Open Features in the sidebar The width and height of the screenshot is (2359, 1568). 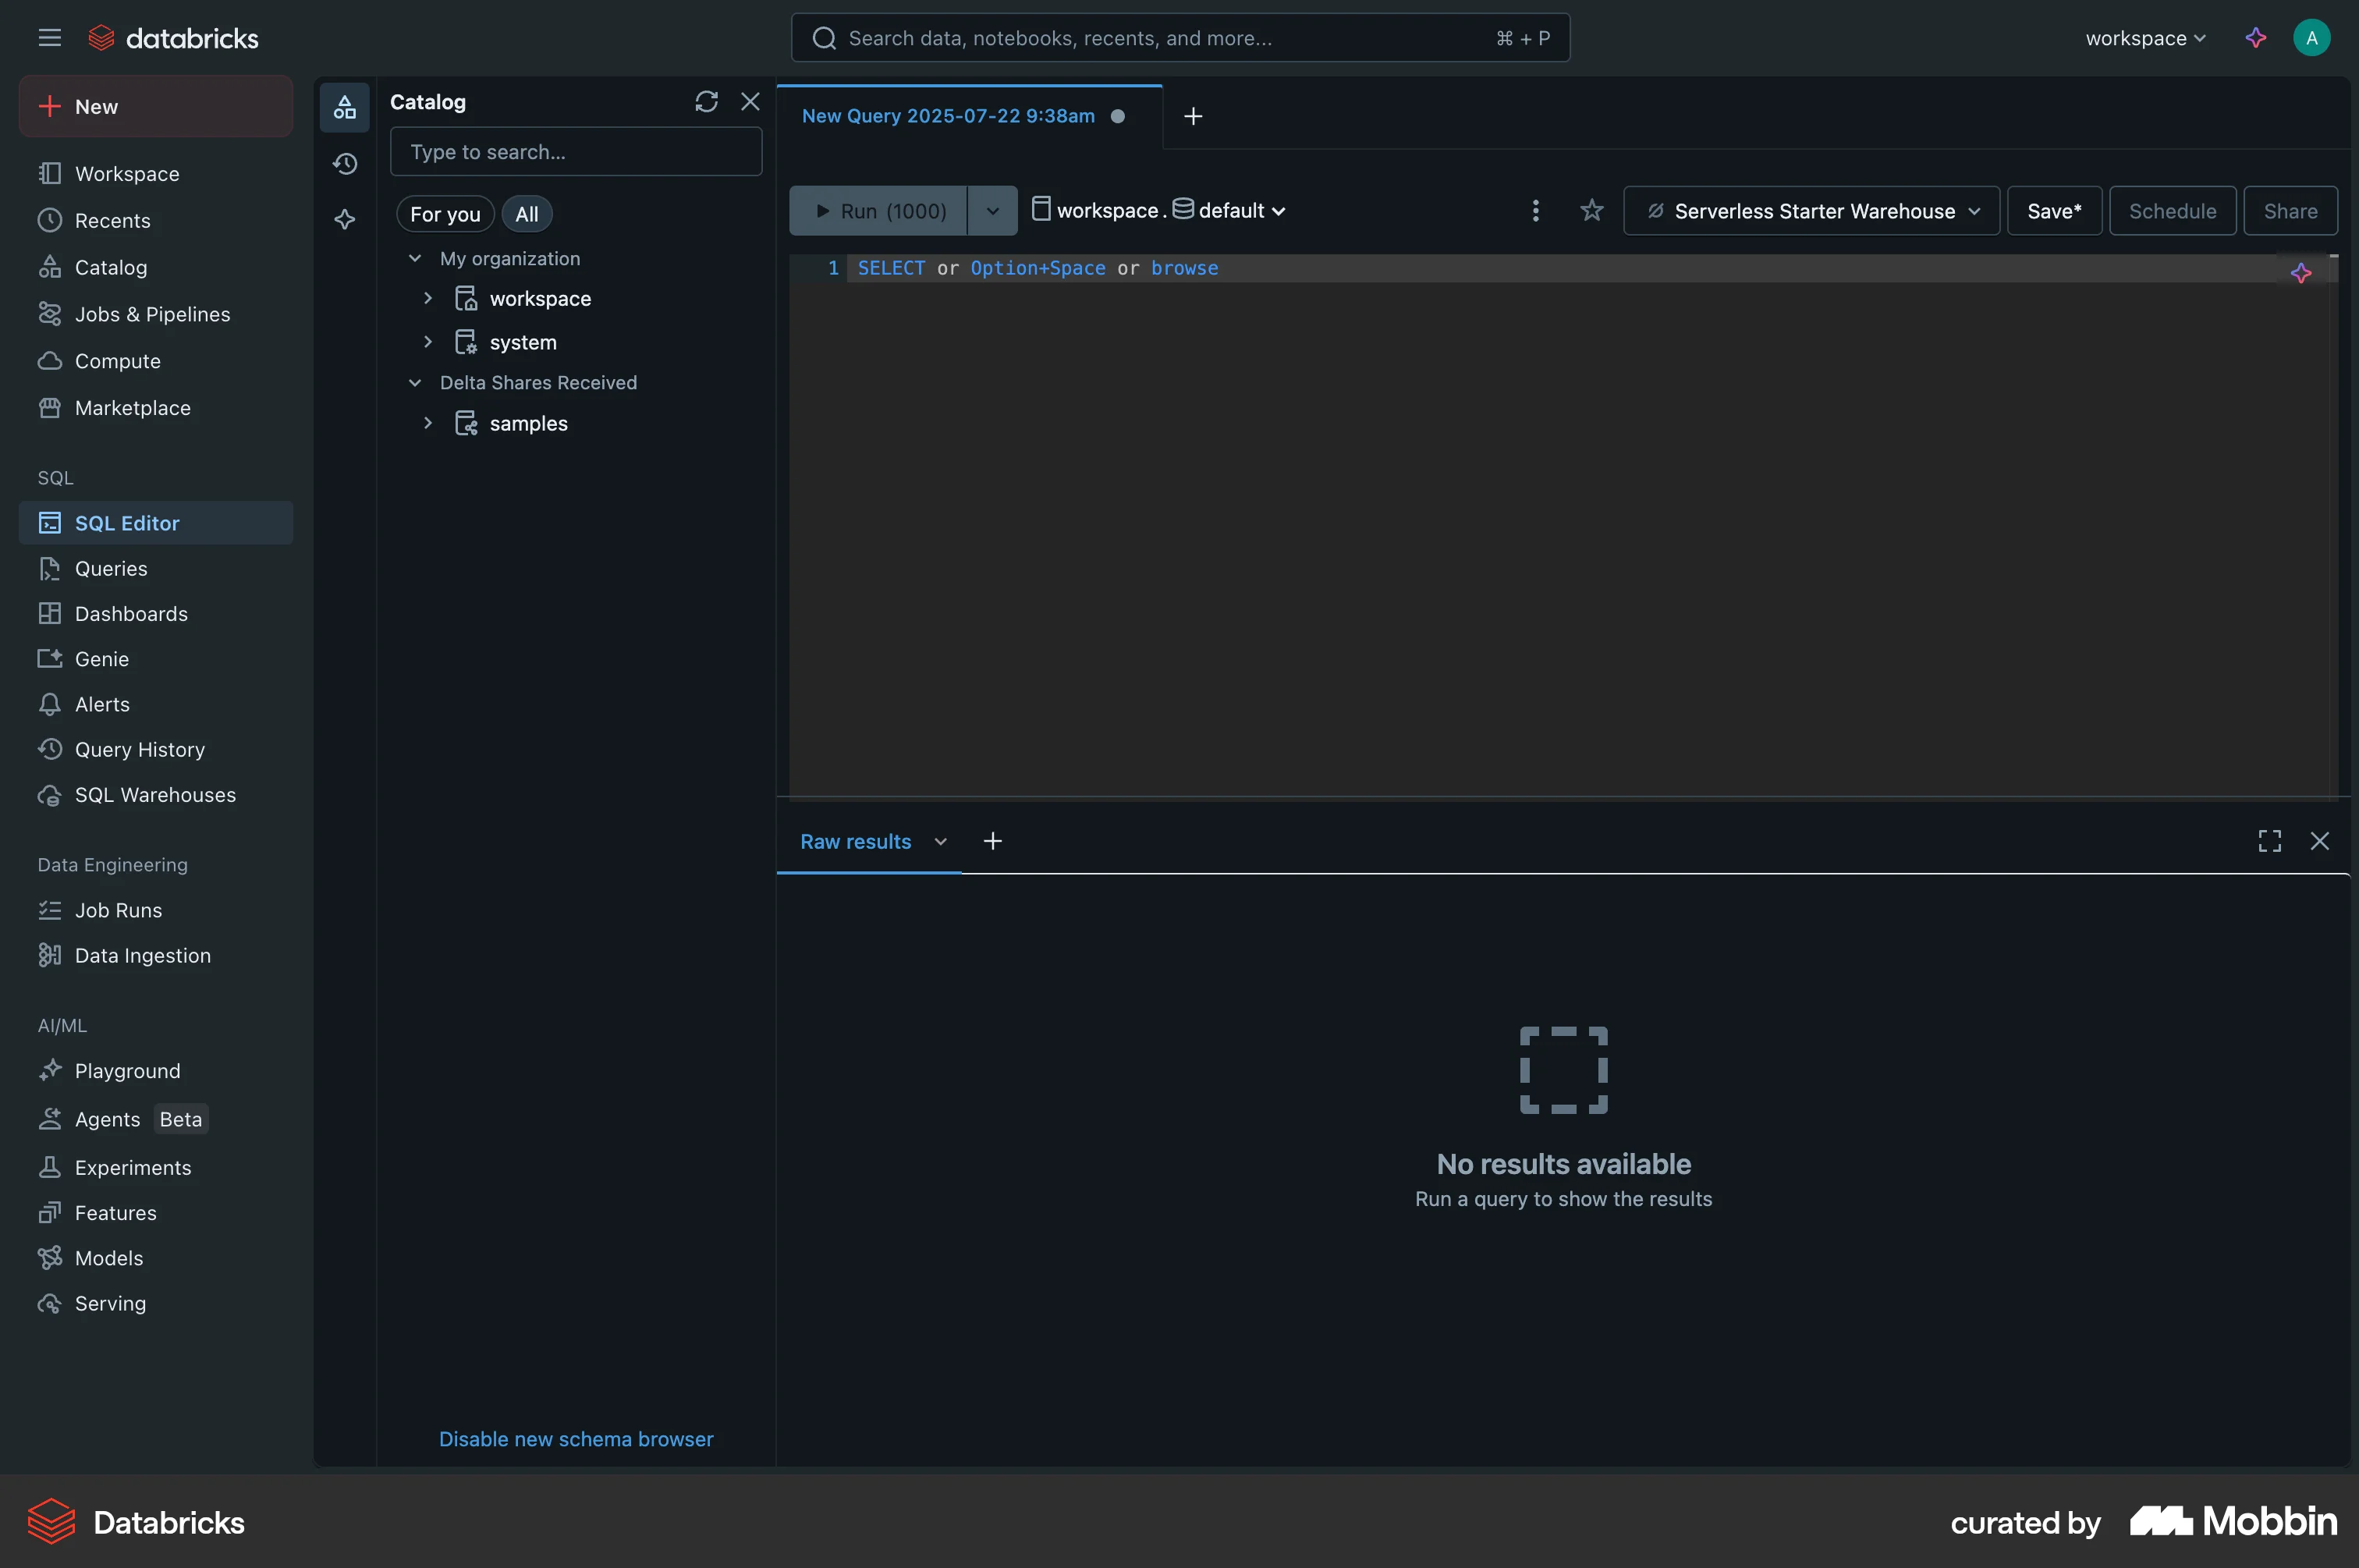(x=156, y=1213)
